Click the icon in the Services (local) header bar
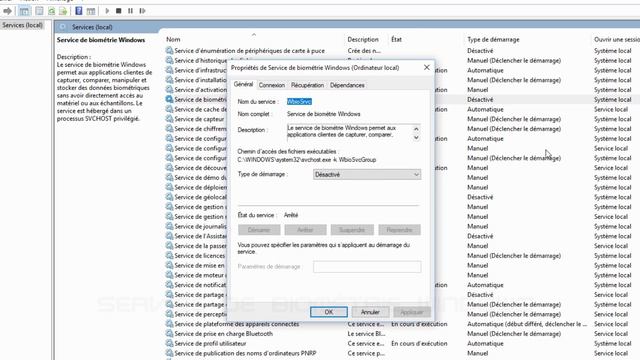Viewport: 640px width, 360px height. (x=62, y=27)
